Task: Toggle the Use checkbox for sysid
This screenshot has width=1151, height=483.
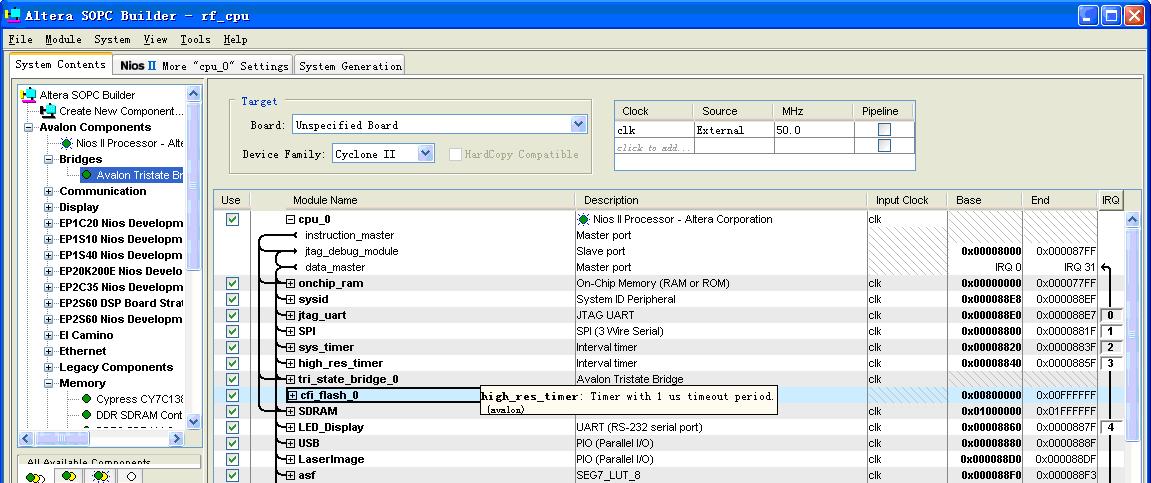Action: point(232,299)
